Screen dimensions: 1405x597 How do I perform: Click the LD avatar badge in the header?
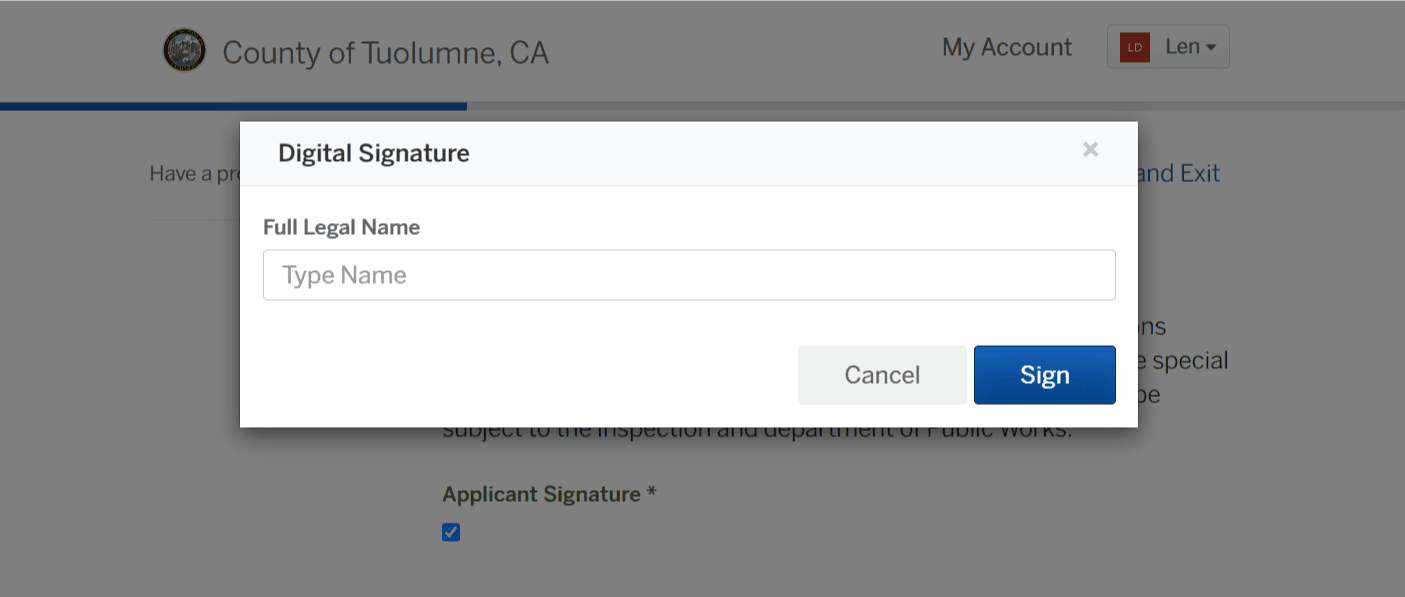[x=1134, y=46]
